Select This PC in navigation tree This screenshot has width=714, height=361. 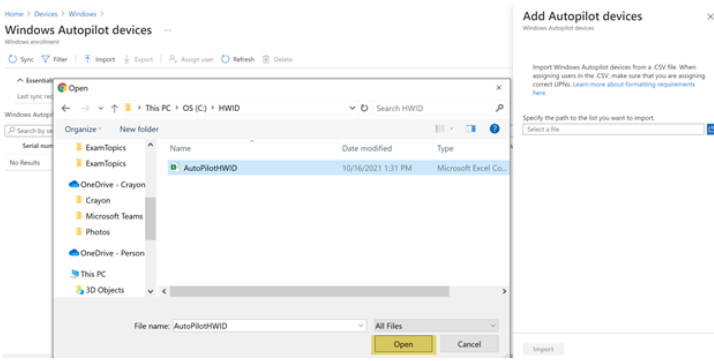tap(88, 274)
